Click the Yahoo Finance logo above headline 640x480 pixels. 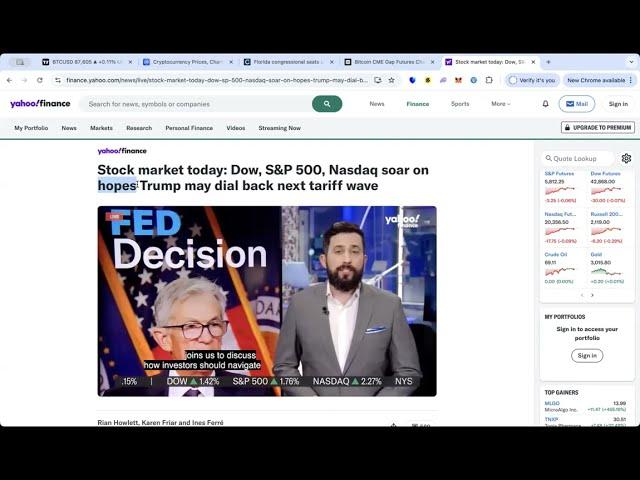pyautogui.click(x=122, y=151)
